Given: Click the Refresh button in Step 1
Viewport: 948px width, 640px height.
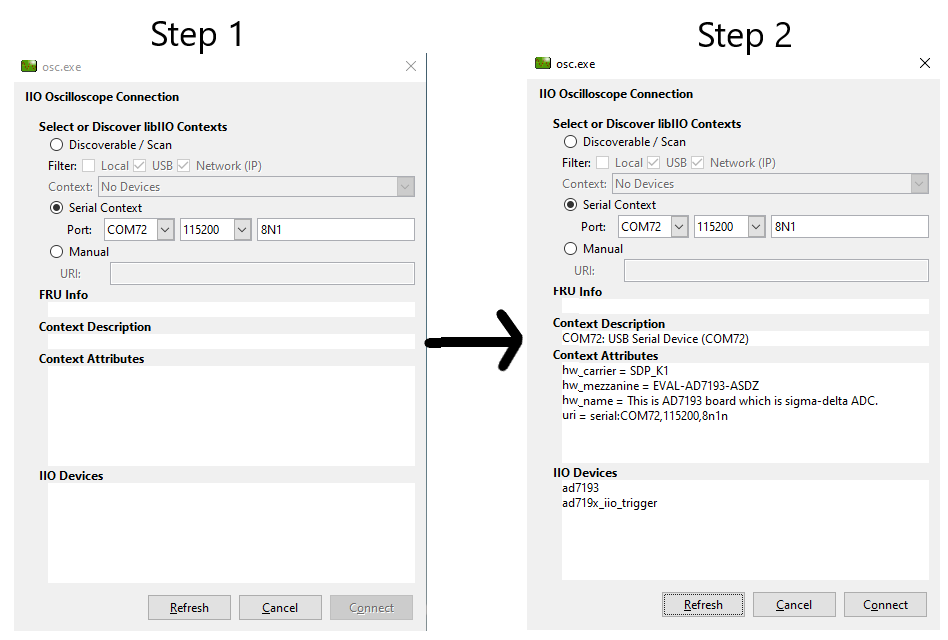Looking at the screenshot, I should point(189,607).
